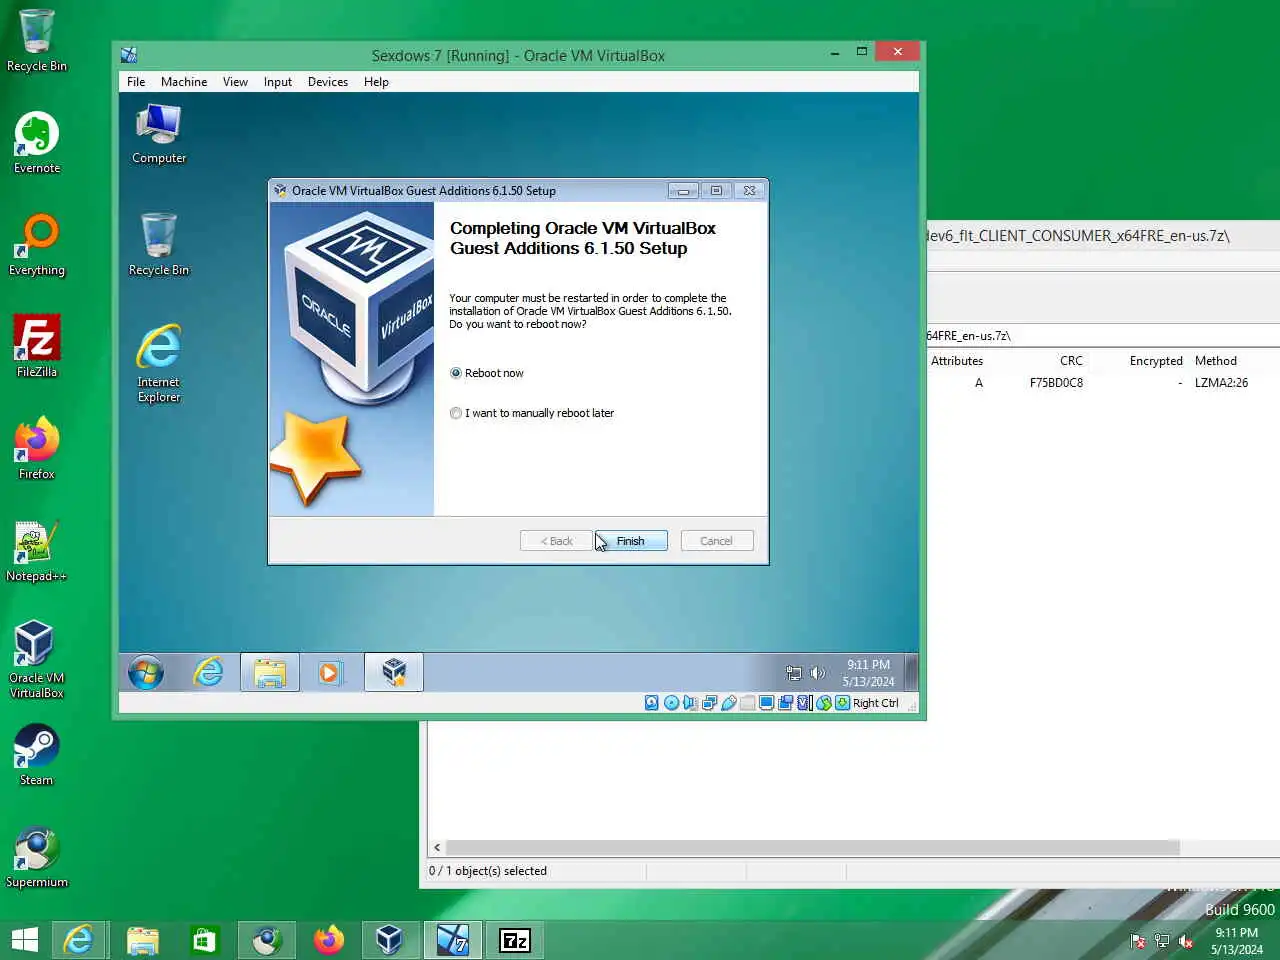This screenshot has width=1280, height=960.
Task: Click the USB devices status icon
Action: (x=729, y=703)
